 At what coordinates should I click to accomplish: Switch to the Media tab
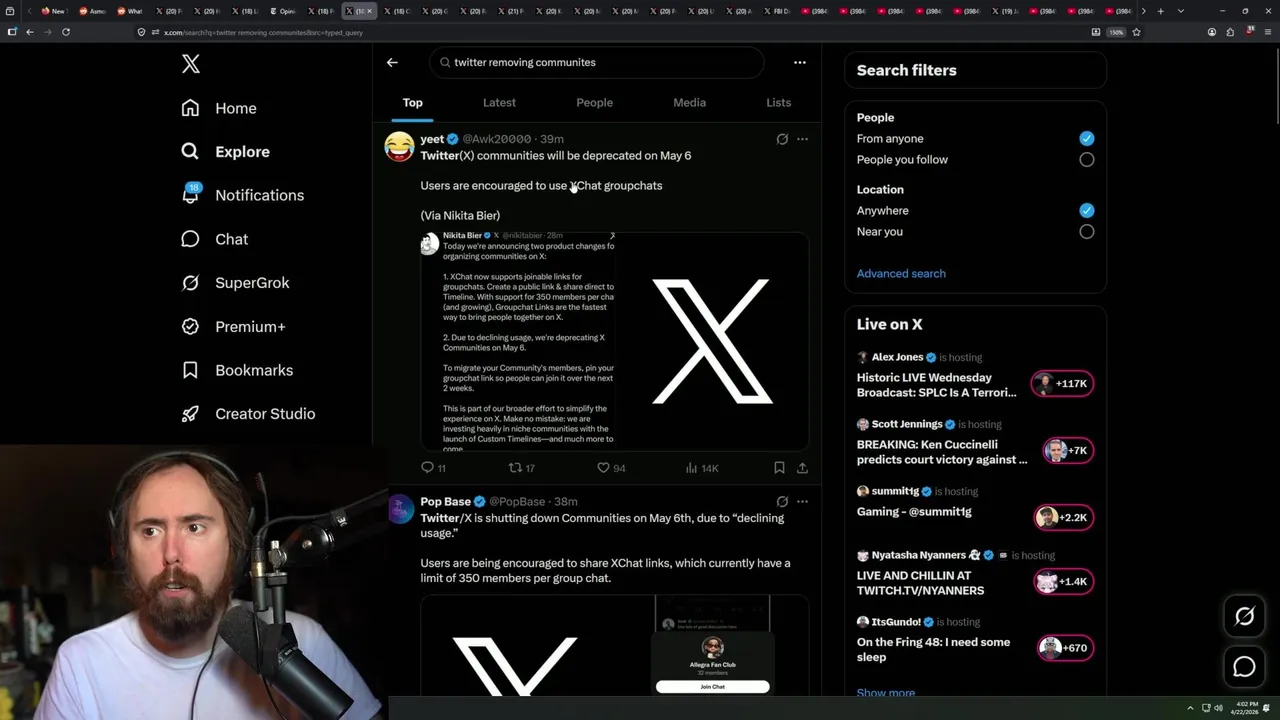(689, 103)
